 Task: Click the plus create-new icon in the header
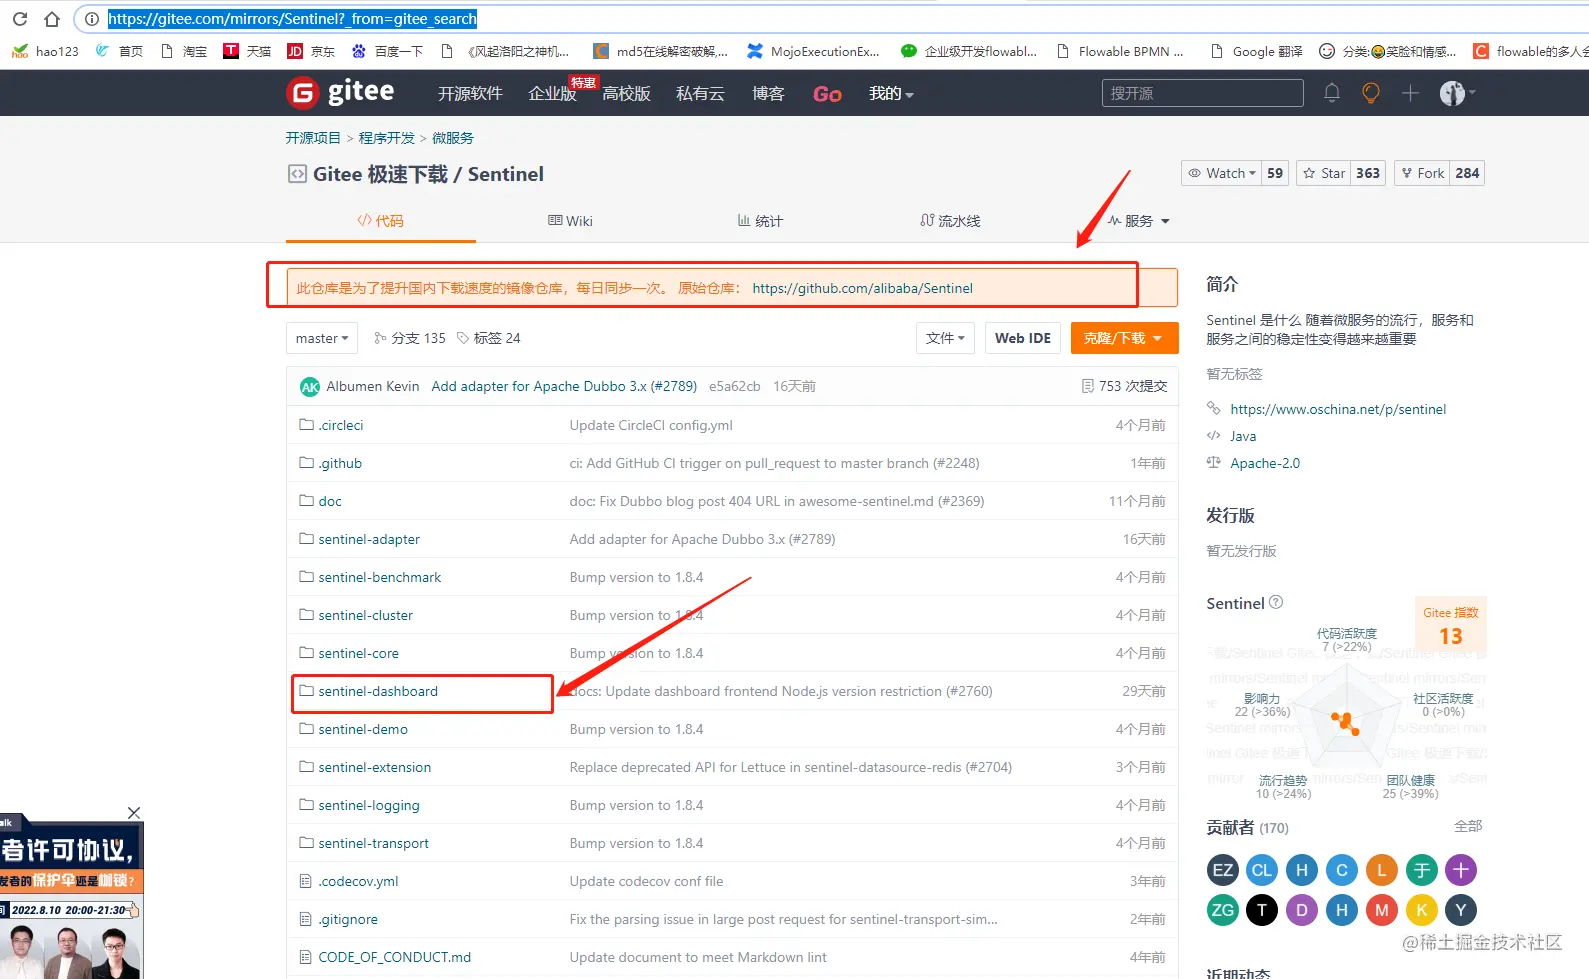[x=1410, y=93]
